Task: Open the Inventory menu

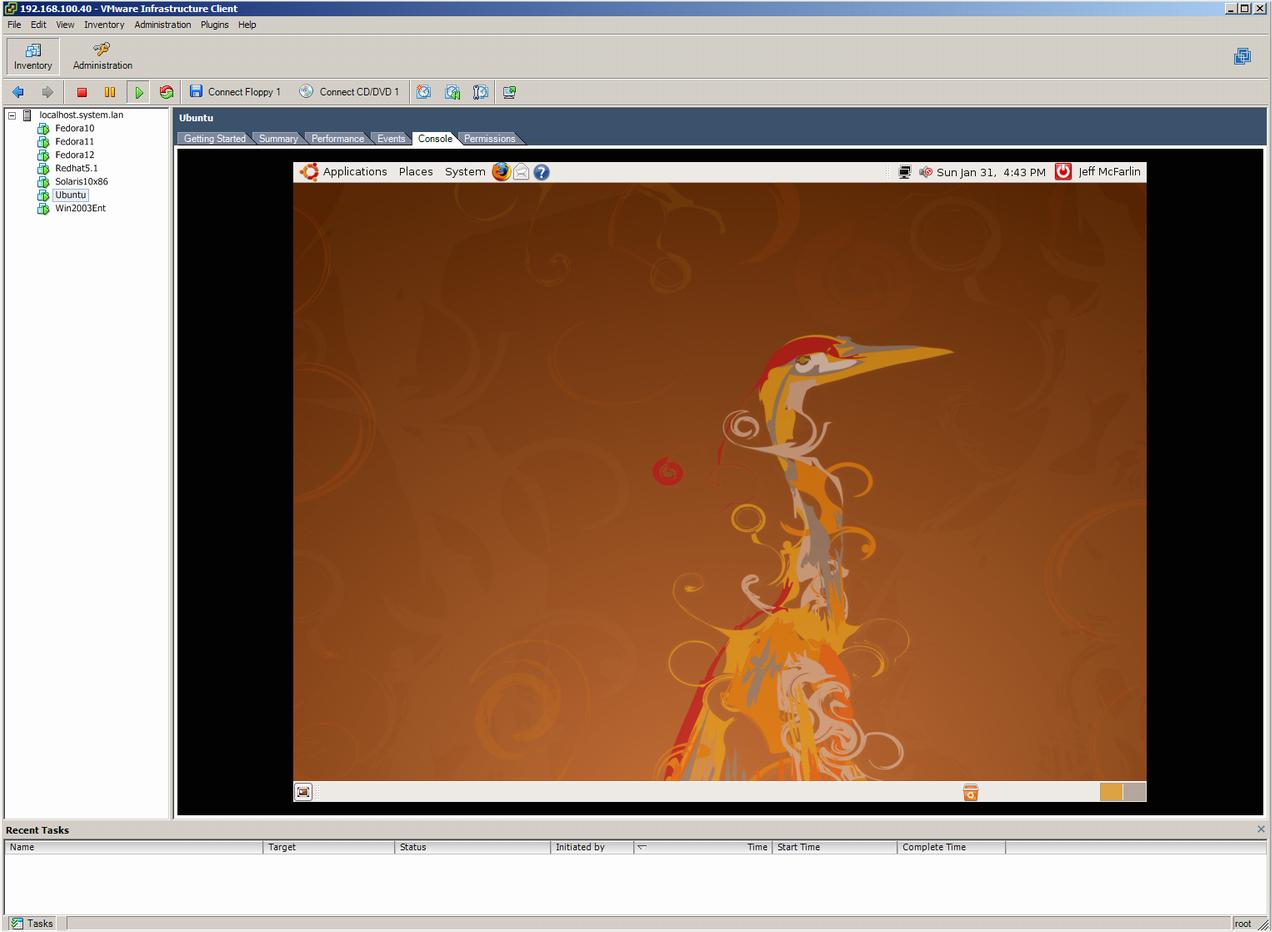Action: tap(104, 24)
